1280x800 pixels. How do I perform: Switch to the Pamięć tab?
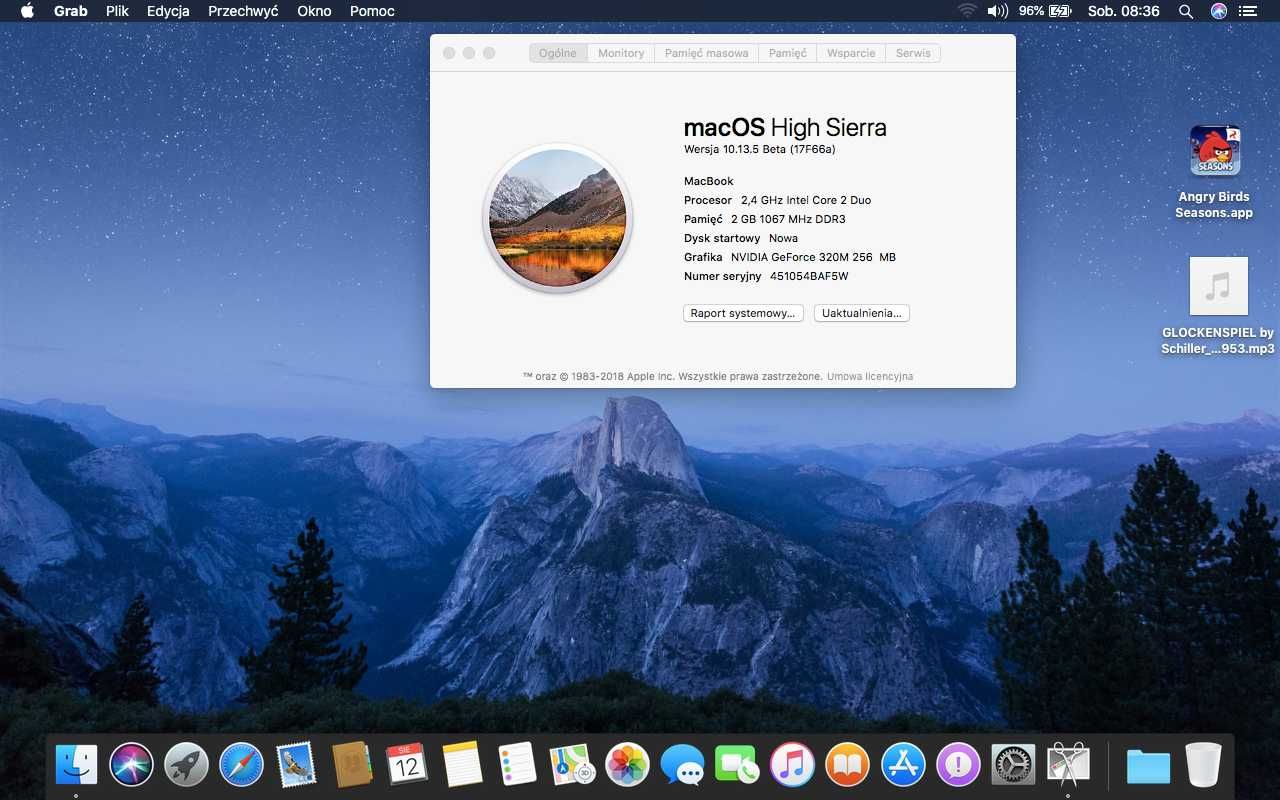pyautogui.click(x=787, y=53)
